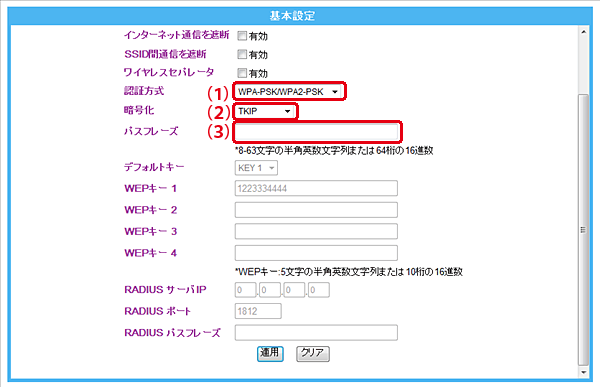Click the パスフレーズ input field
600x387 pixels.
click(x=316, y=132)
